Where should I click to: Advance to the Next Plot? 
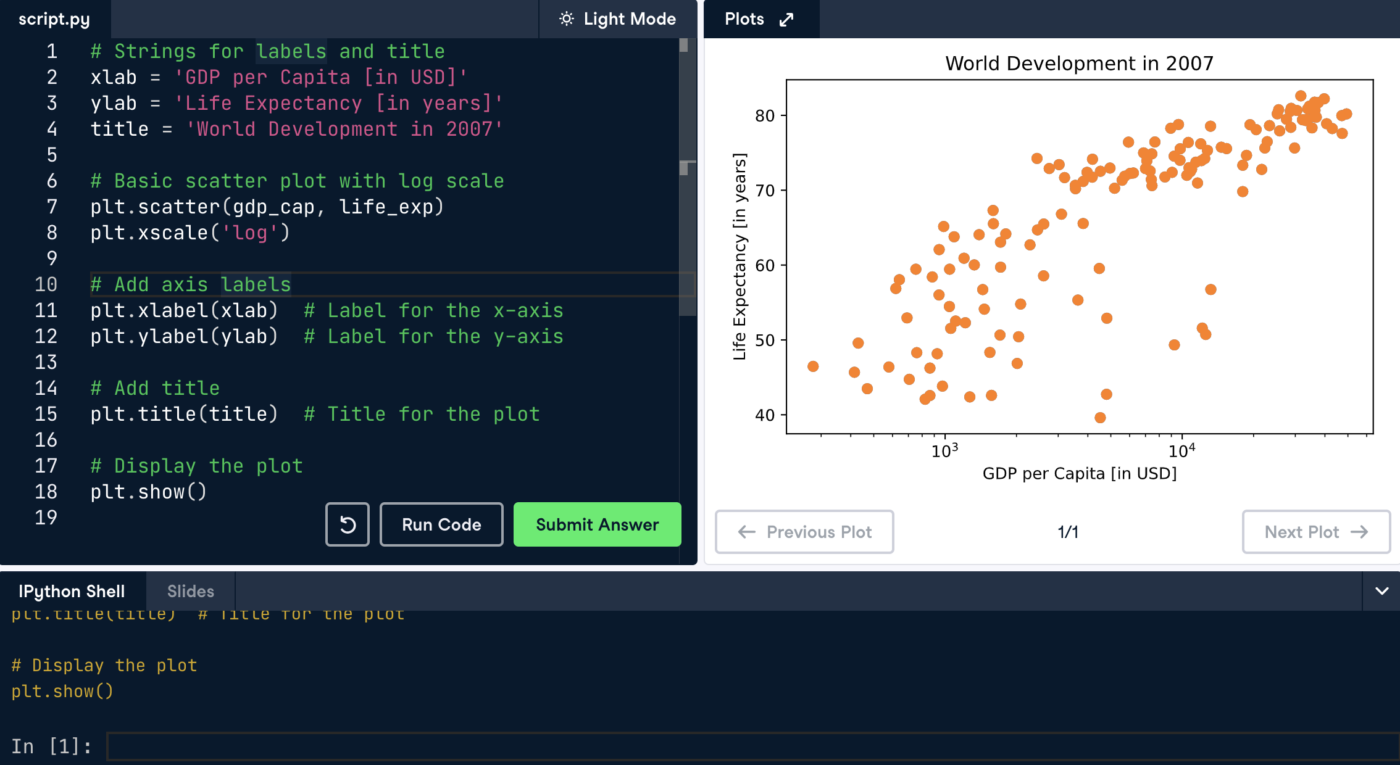coord(1315,532)
